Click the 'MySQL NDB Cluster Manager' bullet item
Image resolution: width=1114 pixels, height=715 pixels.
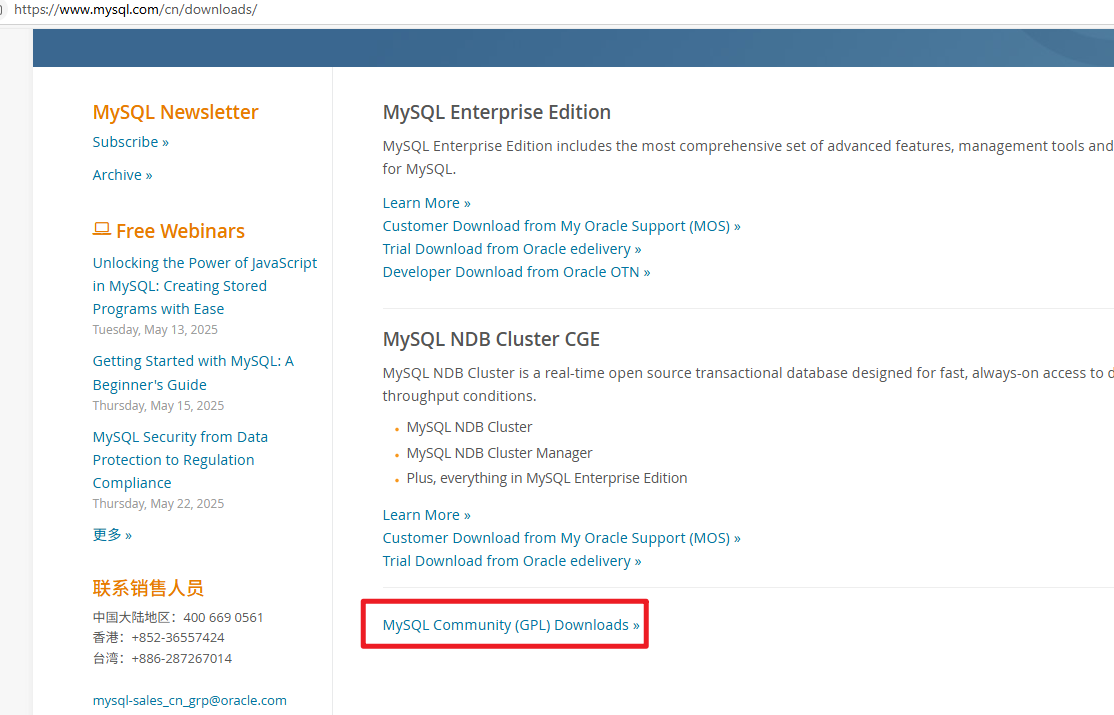point(499,453)
